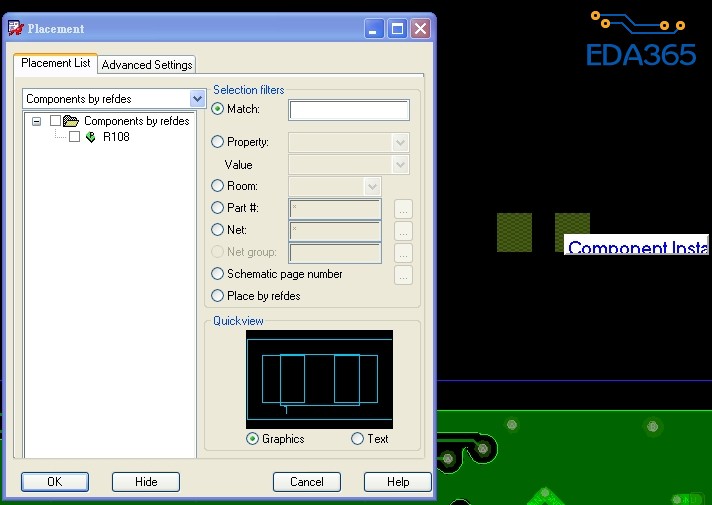Switch to the Advanced Settings tab

coord(147,64)
